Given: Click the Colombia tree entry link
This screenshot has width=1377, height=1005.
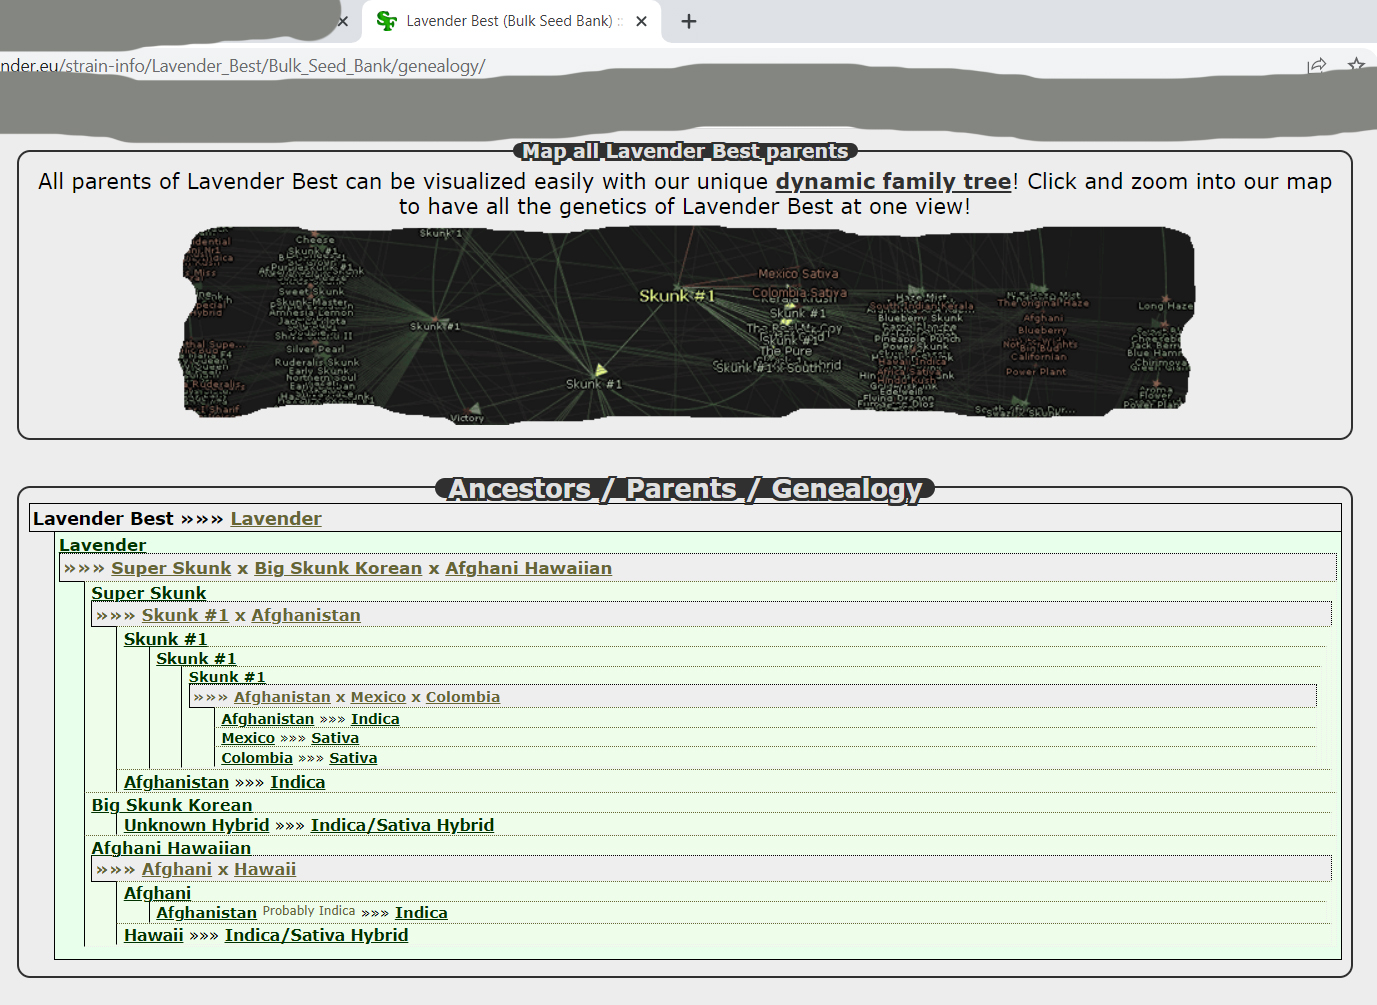Looking at the screenshot, I should click(x=257, y=758).
